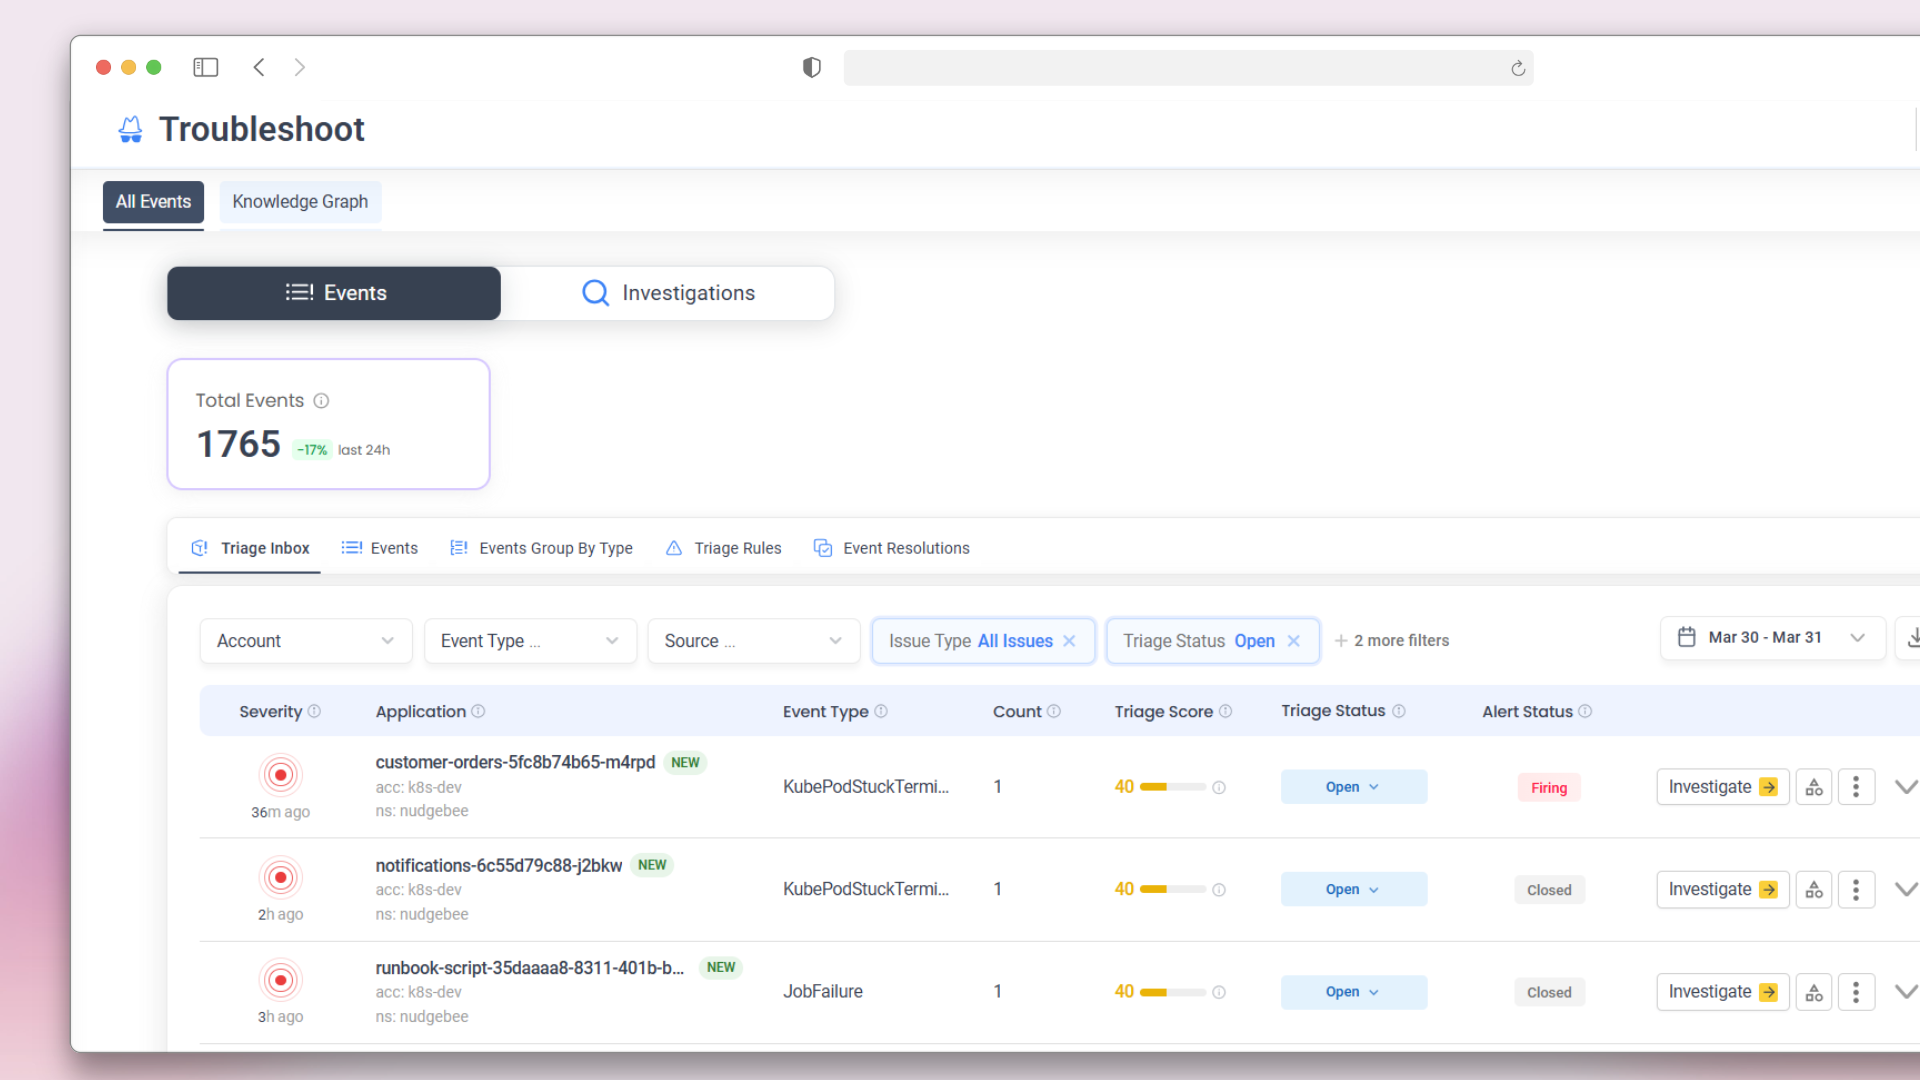Click the info icon beside Total Events
The height and width of the screenshot is (1080, 1920).
coord(321,400)
